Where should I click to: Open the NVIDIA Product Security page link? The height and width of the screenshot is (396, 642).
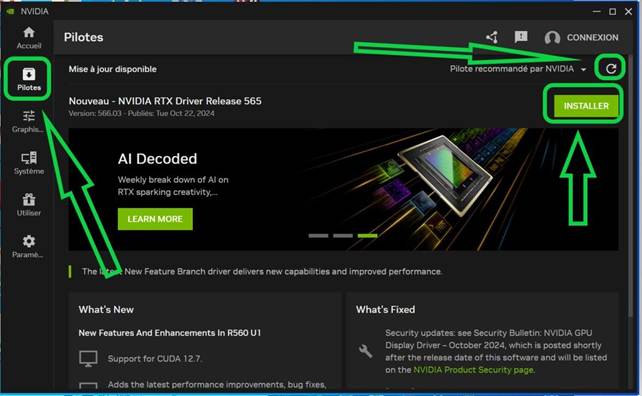click(x=473, y=370)
